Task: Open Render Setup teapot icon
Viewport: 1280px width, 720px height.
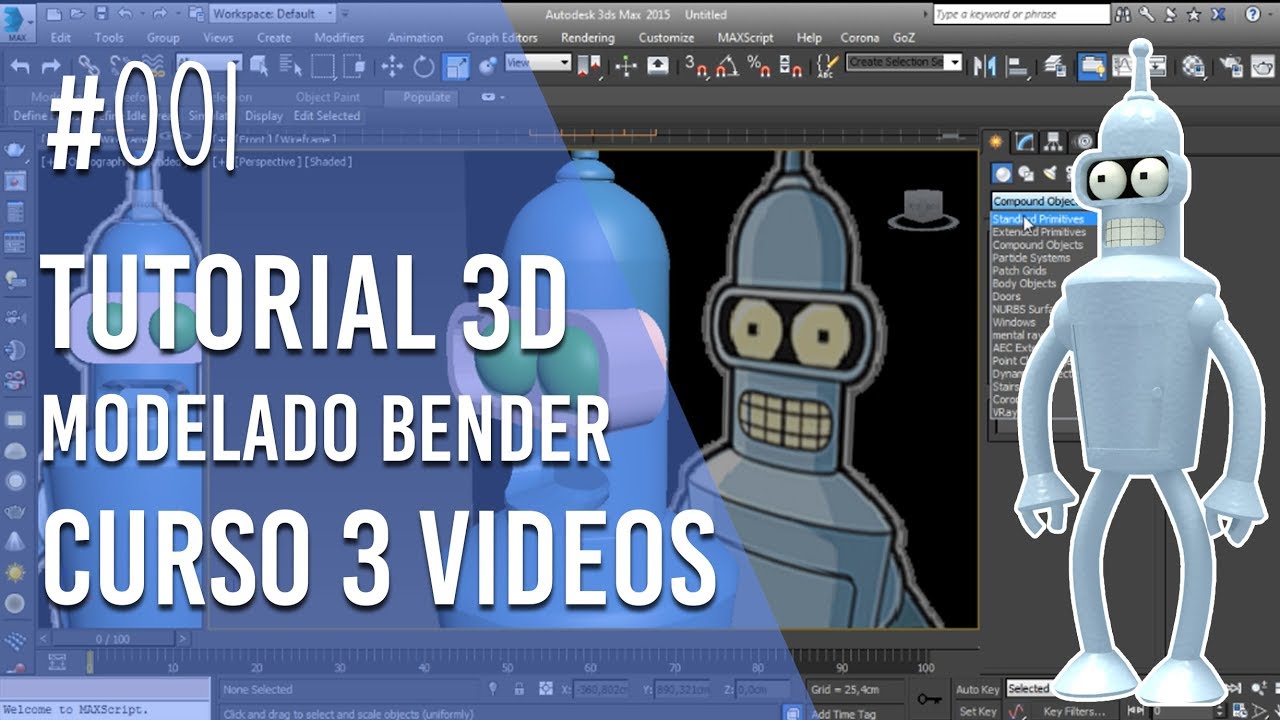Action: click(x=1233, y=66)
